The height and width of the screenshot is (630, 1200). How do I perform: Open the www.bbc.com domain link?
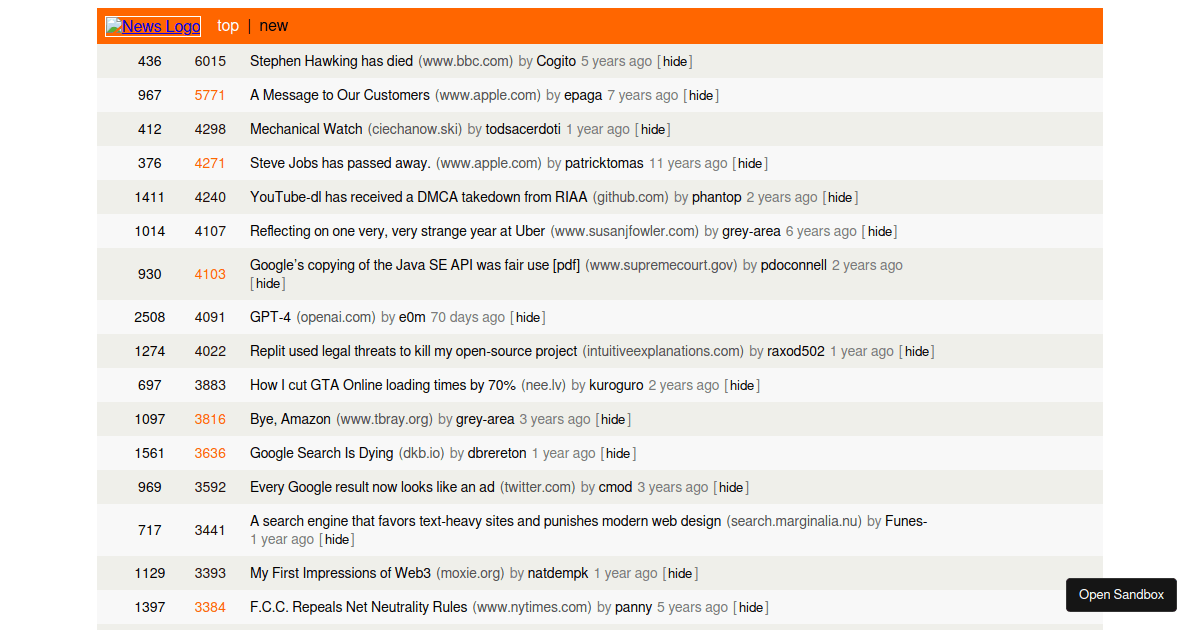point(466,61)
